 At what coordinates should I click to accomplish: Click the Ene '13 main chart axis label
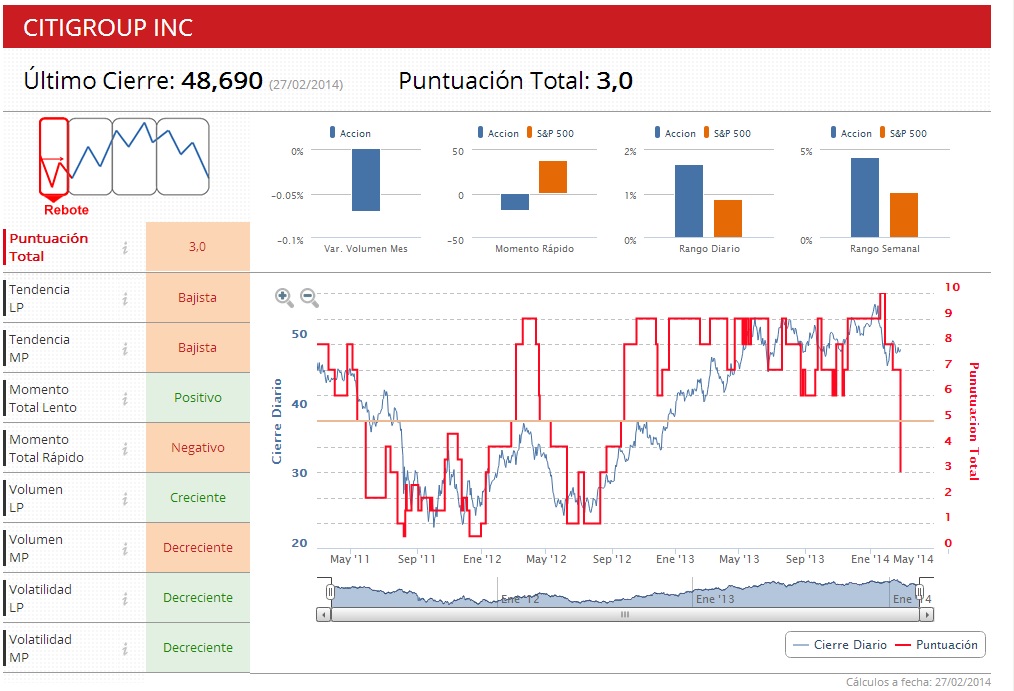click(674, 559)
